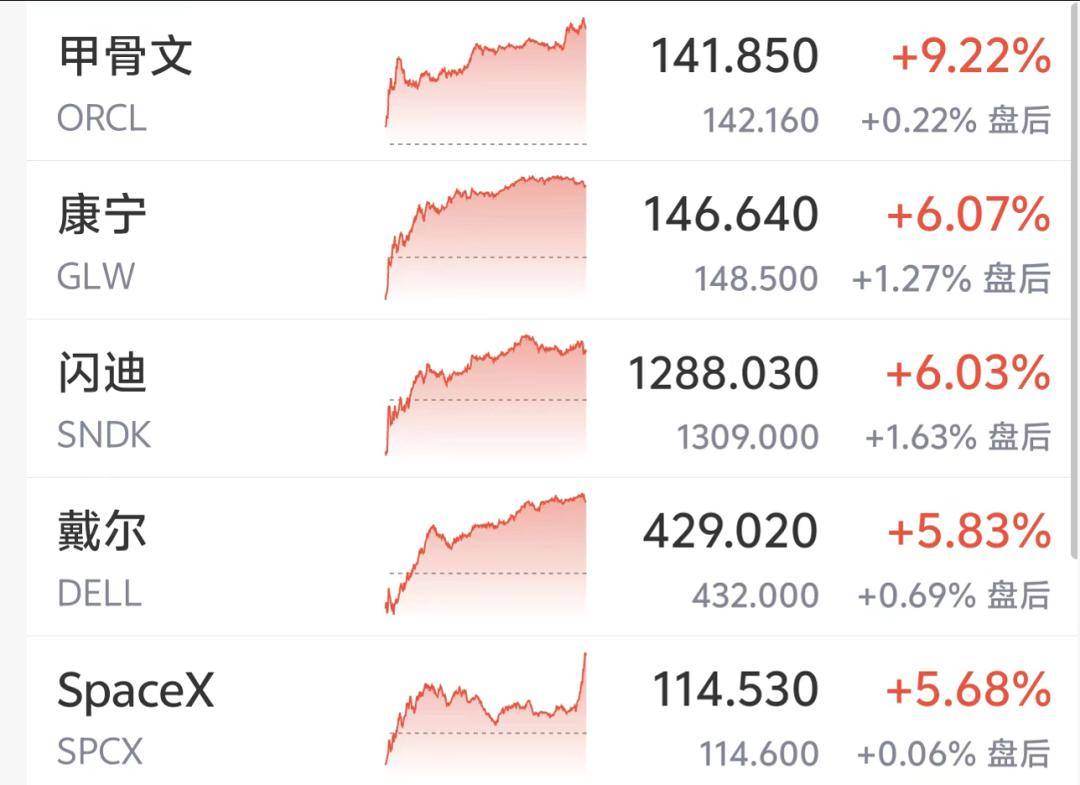Image resolution: width=1080 pixels, height=785 pixels.
Task: Open the 戴尔 DELL stock entry
Action: (549, 556)
